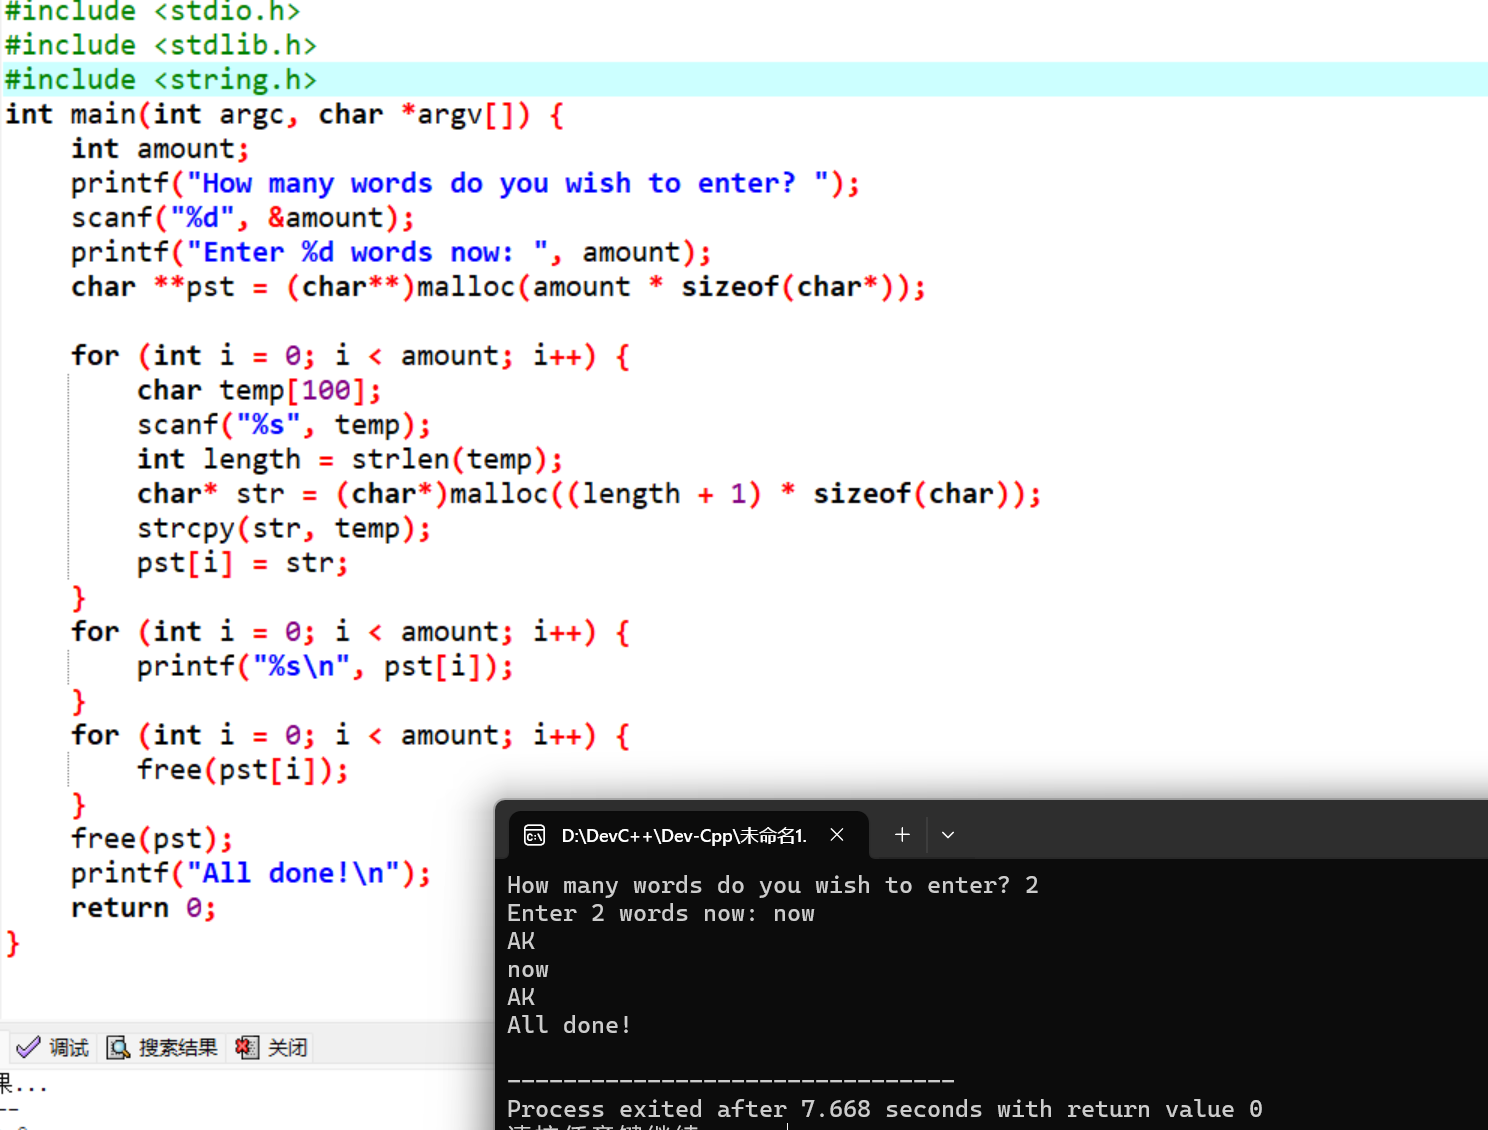Click the scanf("%s", temp) line
The height and width of the screenshot is (1130, 1488).
(284, 425)
